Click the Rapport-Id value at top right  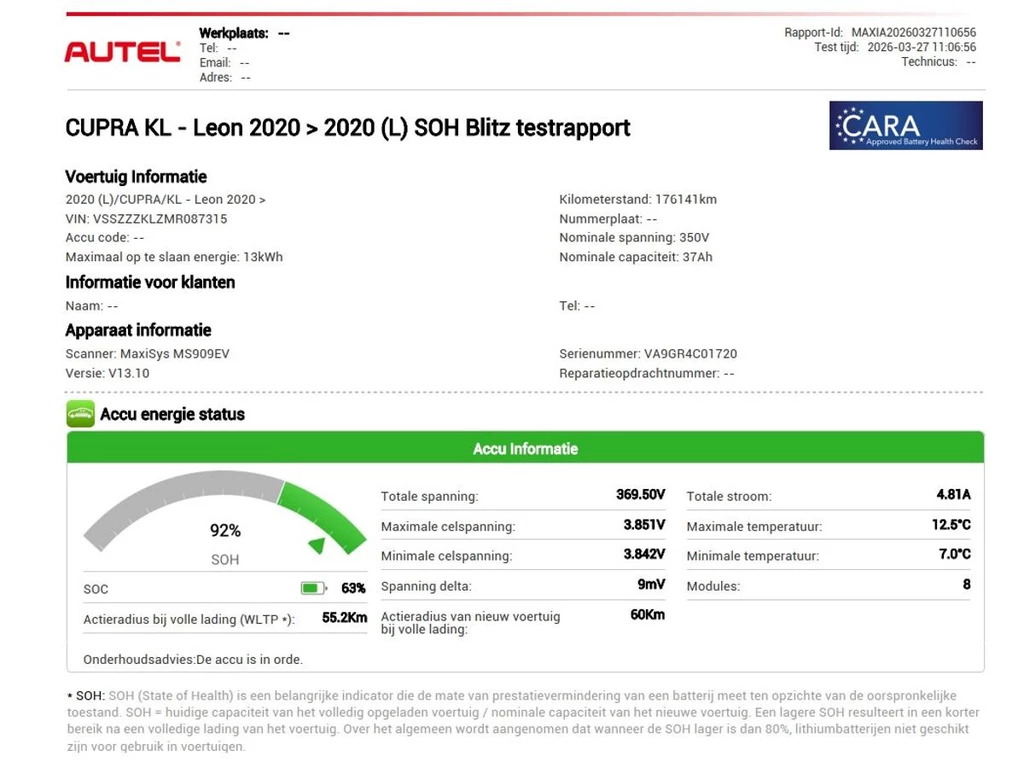(x=913, y=33)
